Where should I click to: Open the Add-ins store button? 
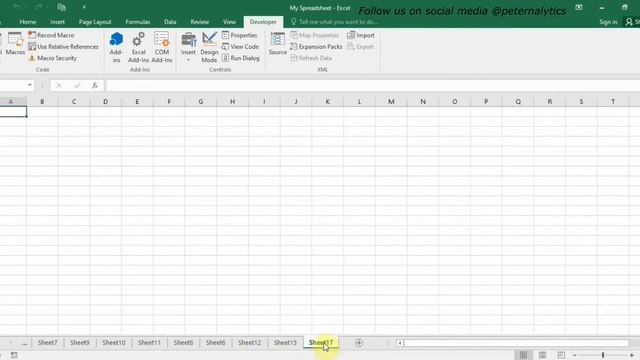[116, 47]
